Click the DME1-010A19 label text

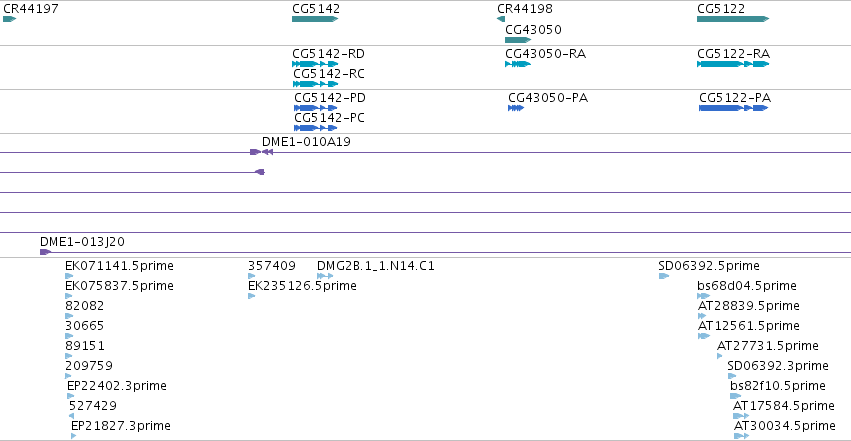pyautogui.click(x=306, y=142)
